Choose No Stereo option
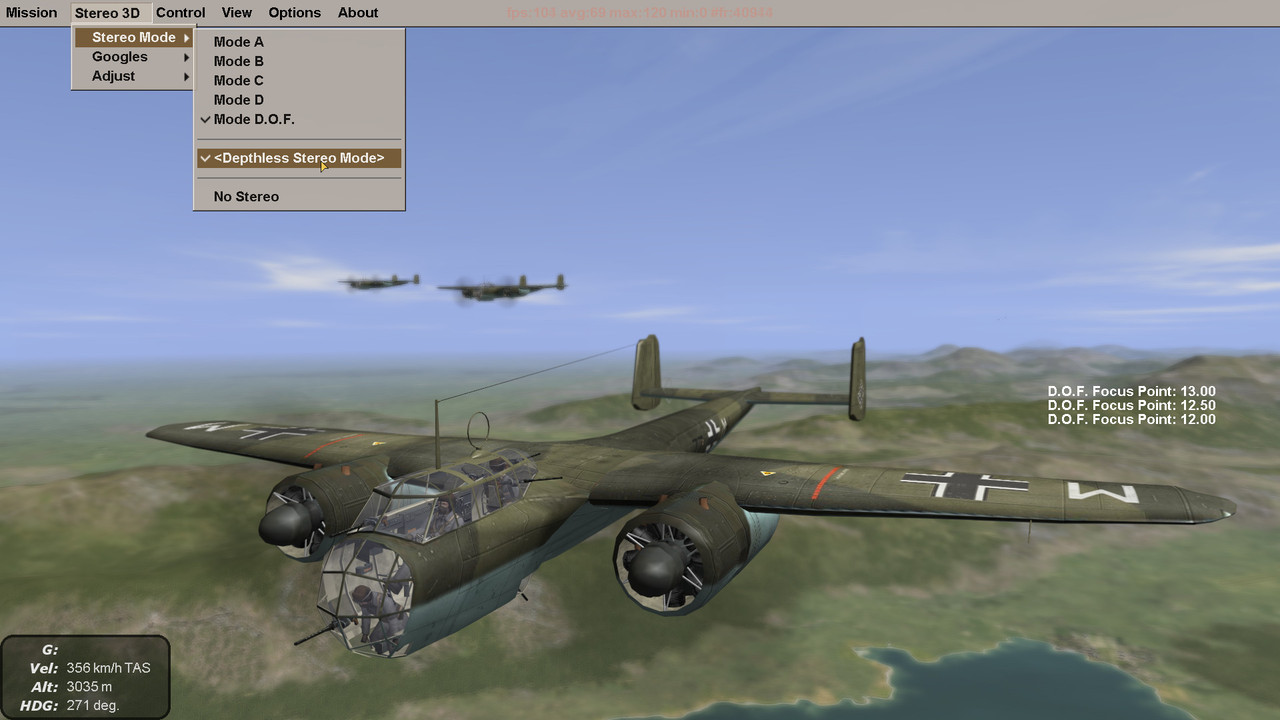Viewport: 1280px width, 720px height. point(299,197)
